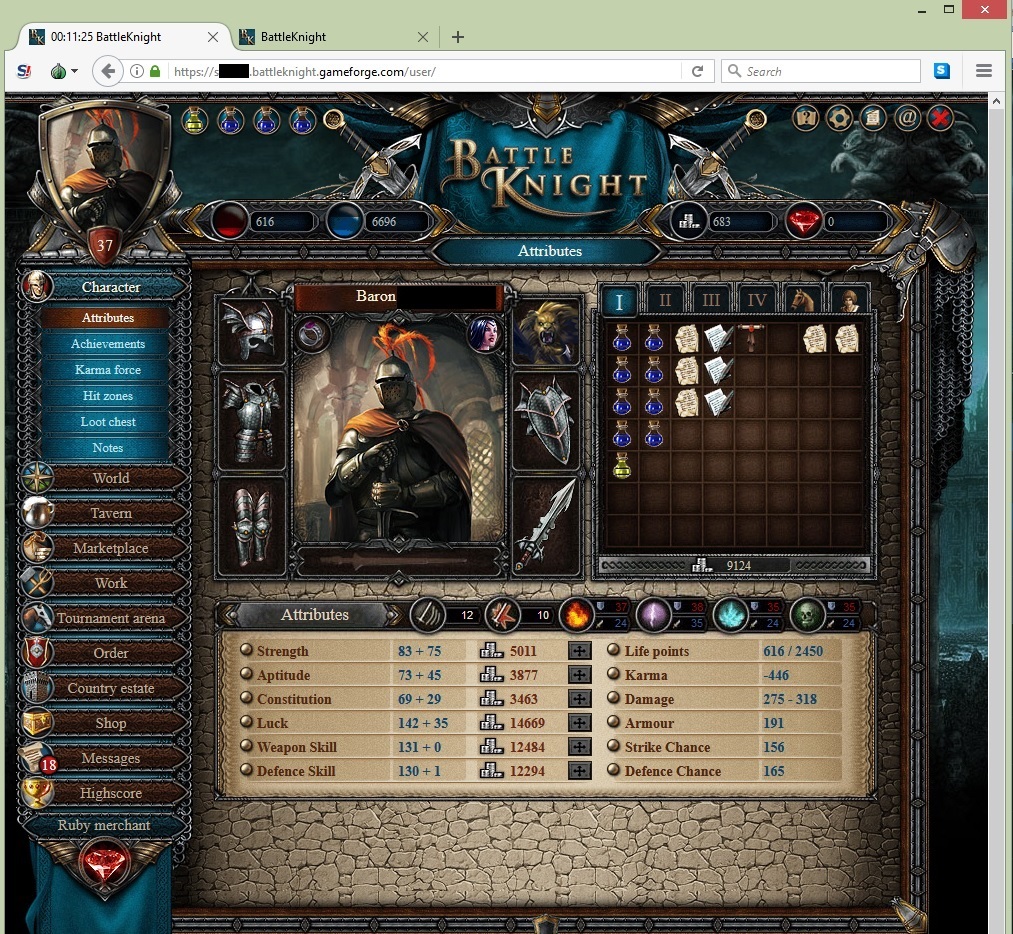Click the poison skull resistance icon

coord(807,614)
